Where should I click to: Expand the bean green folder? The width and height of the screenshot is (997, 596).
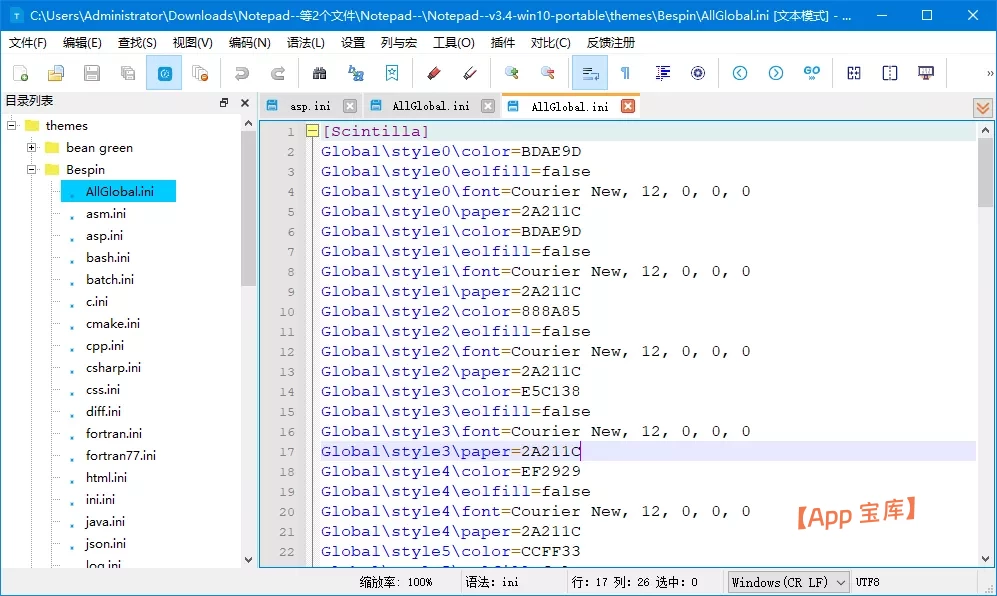pyautogui.click(x=32, y=148)
